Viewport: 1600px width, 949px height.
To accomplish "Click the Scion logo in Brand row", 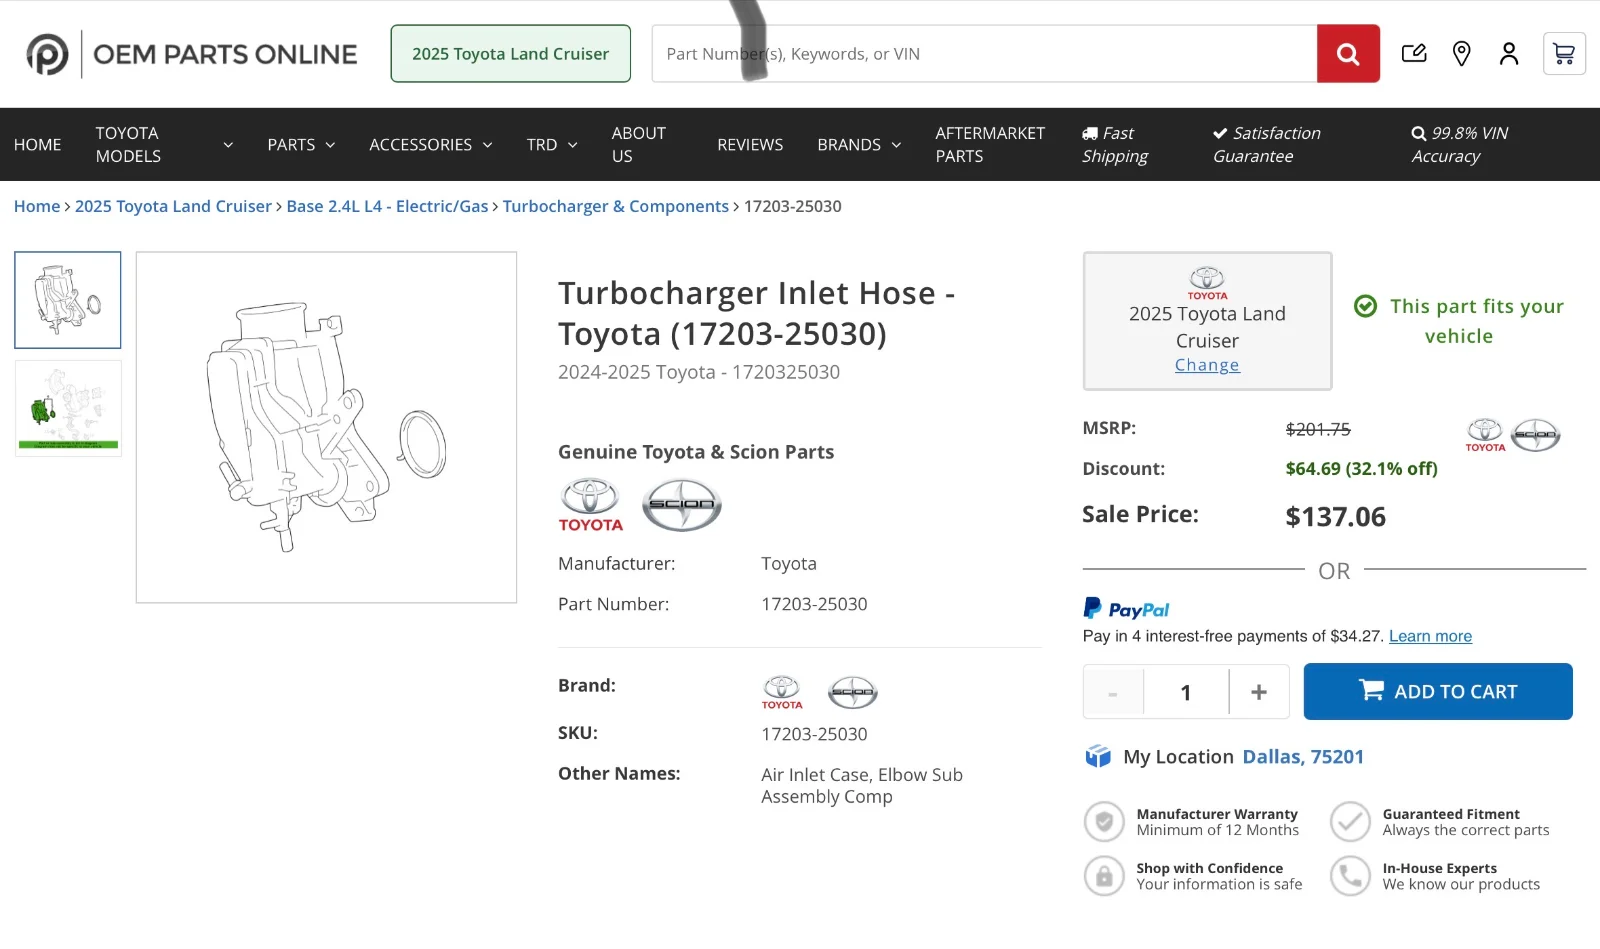I will tap(853, 692).
